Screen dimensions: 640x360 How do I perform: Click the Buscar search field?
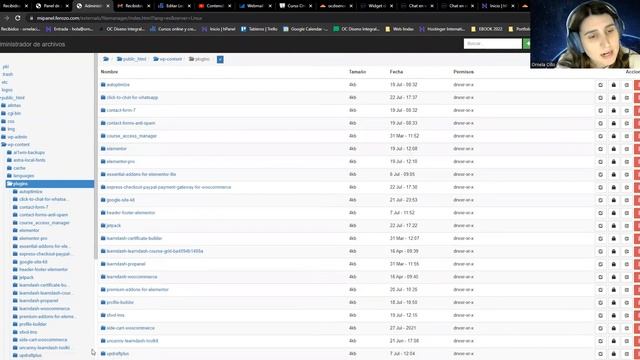coord(493,44)
